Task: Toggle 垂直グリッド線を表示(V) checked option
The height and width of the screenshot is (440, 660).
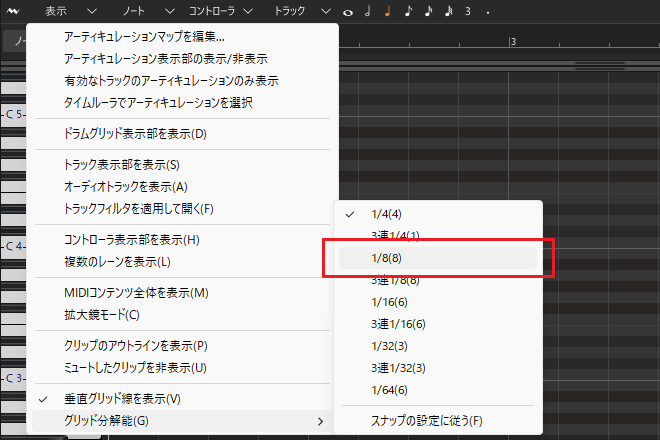Action: pyautogui.click(x=121, y=398)
